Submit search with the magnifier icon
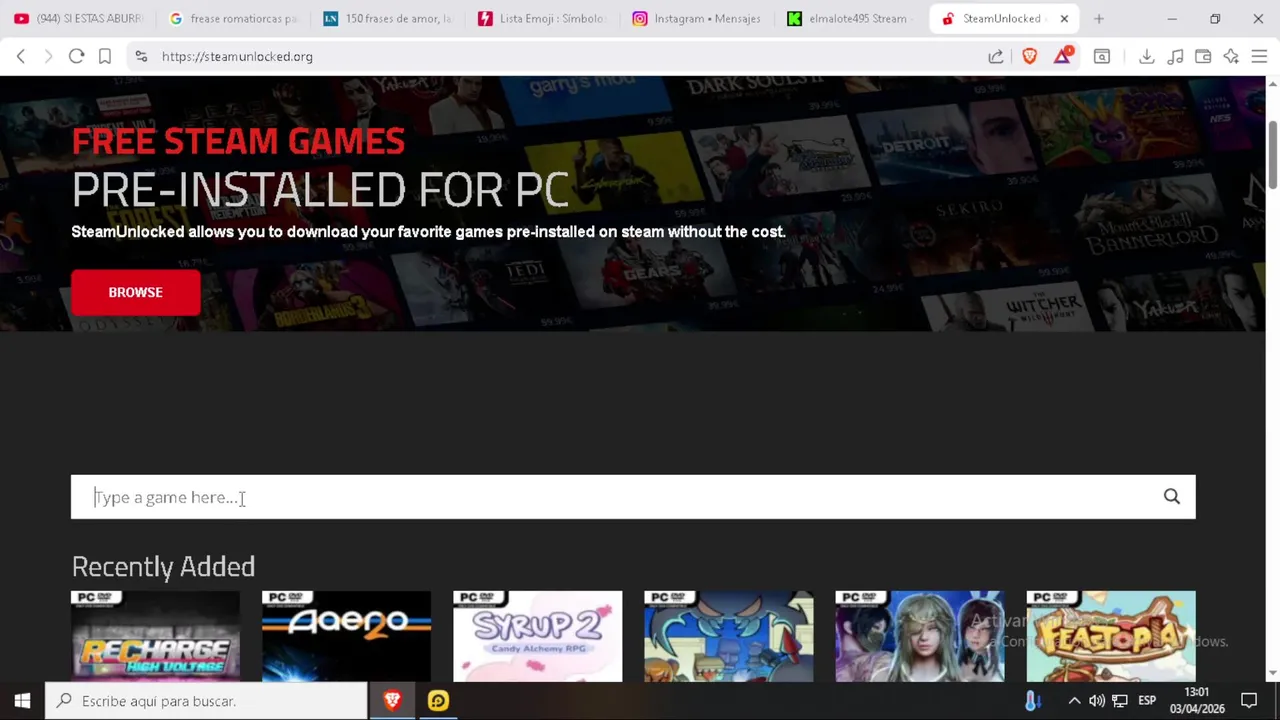The height and width of the screenshot is (720, 1280). coord(1172,497)
